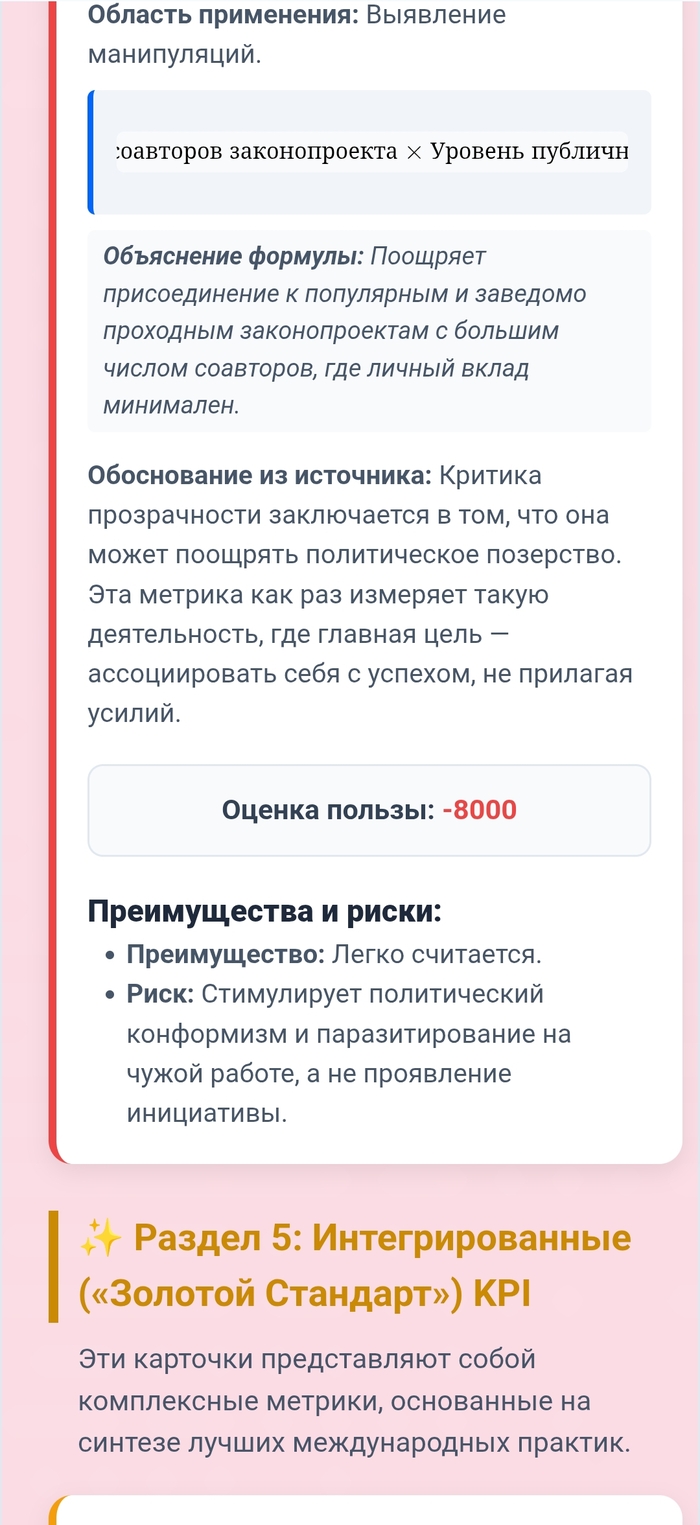
Task: Click the word «манипуляций» at the top
Action: pos(174,55)
